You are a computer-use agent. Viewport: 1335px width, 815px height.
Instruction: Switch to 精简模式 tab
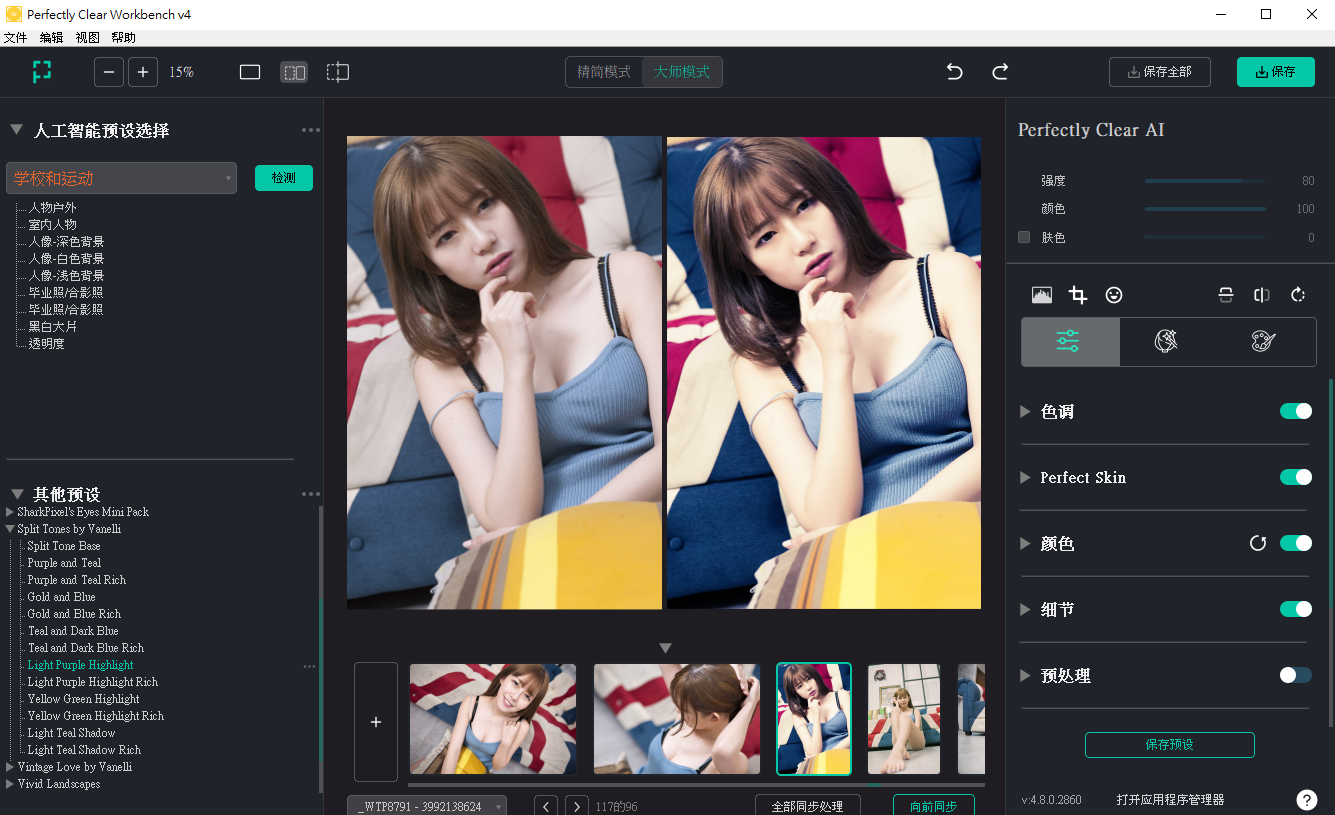[604, 72]
